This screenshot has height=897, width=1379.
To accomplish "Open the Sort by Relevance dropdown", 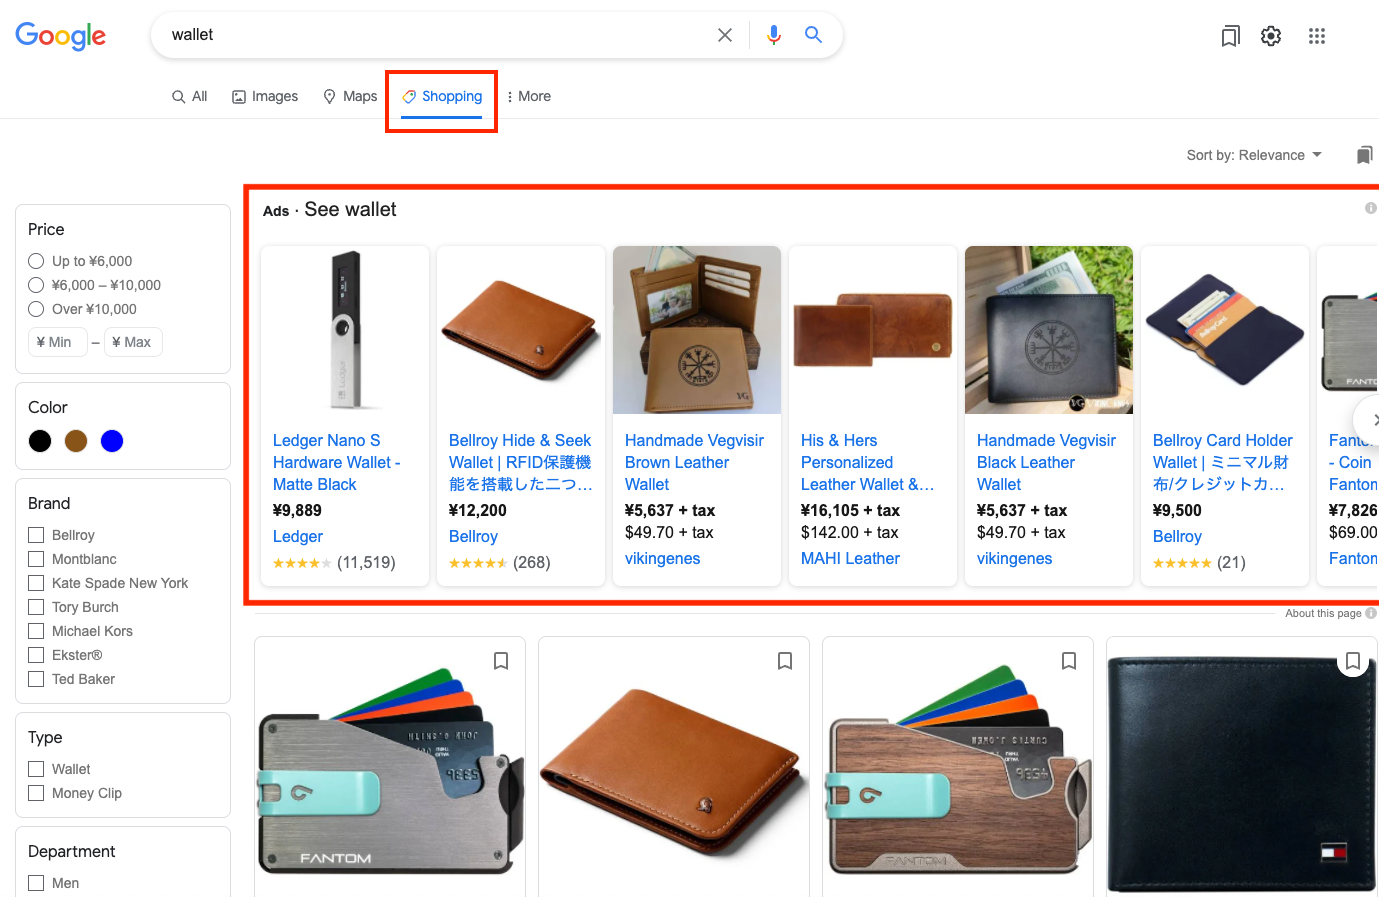I will (1254, 155).
